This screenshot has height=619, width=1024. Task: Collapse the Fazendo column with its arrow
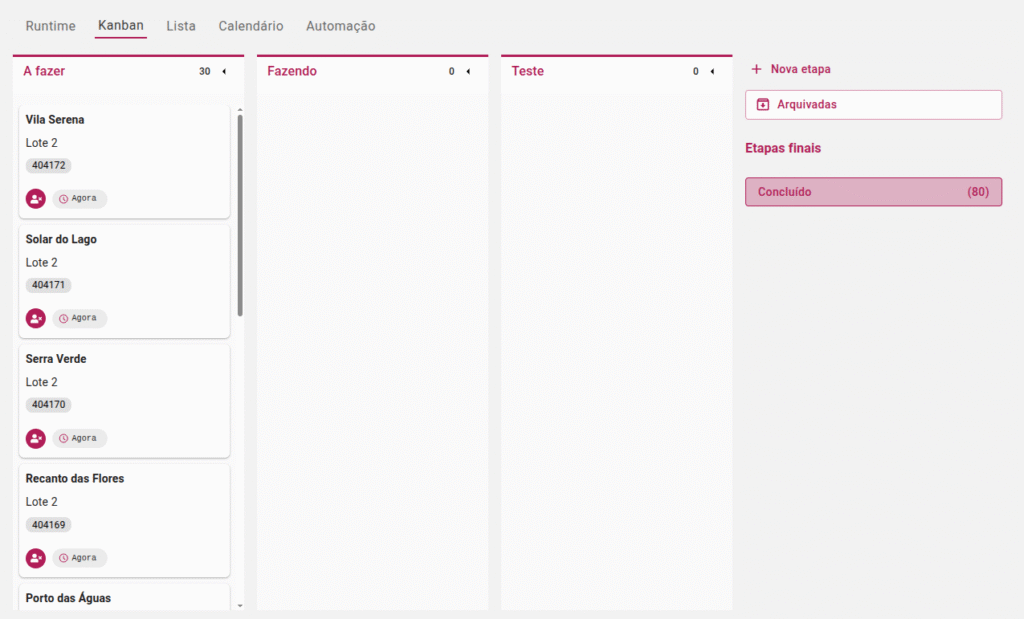coord(468,71)
